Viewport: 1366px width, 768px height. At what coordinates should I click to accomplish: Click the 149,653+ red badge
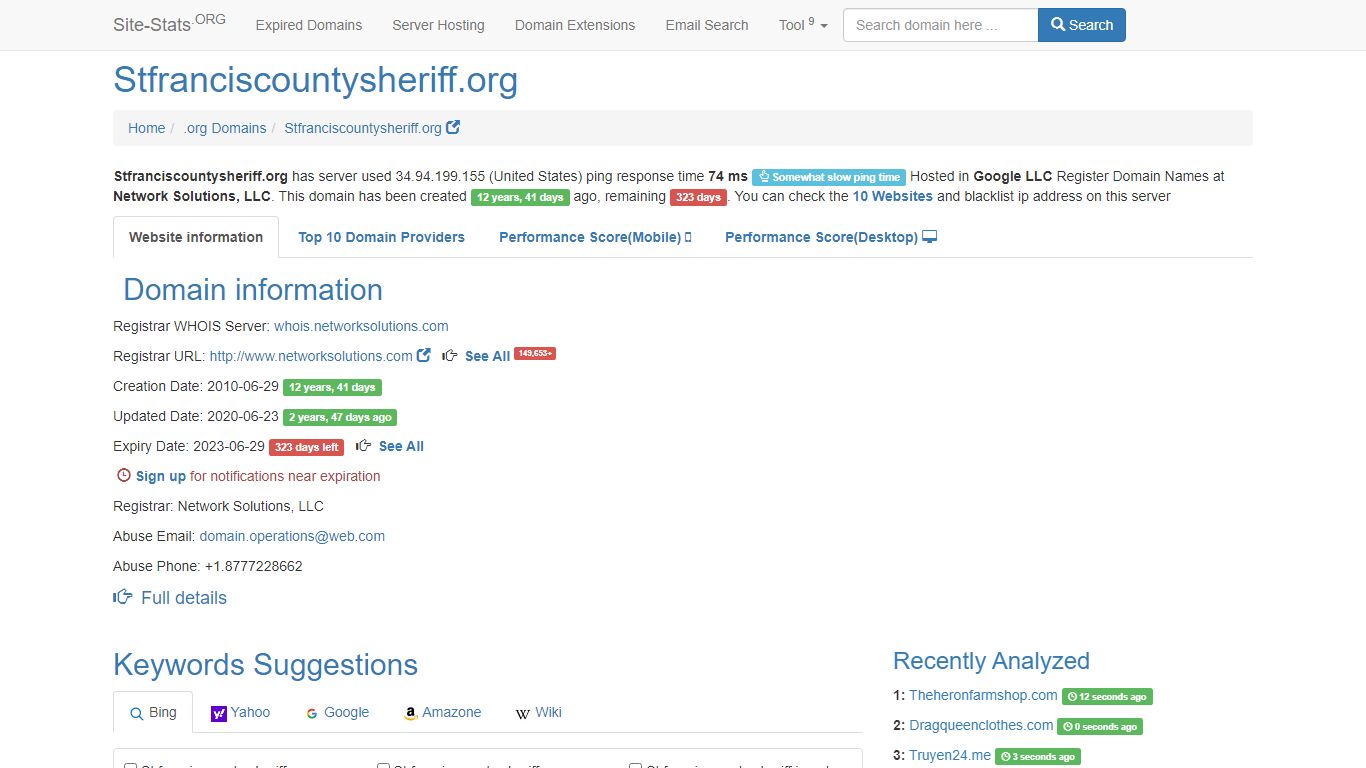click(535, 353)
